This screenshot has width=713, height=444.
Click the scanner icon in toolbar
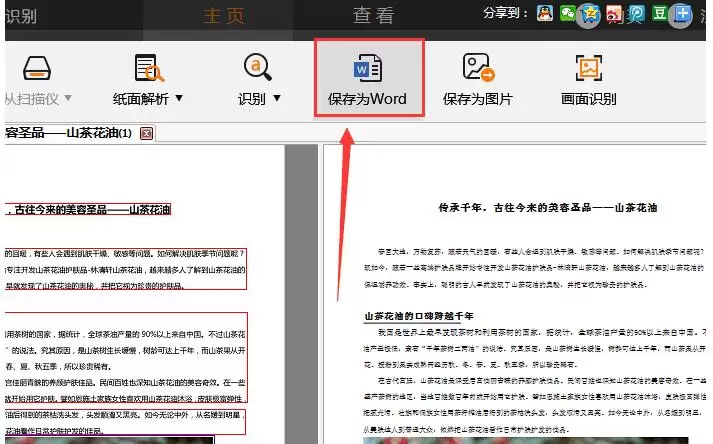(37, 68)
